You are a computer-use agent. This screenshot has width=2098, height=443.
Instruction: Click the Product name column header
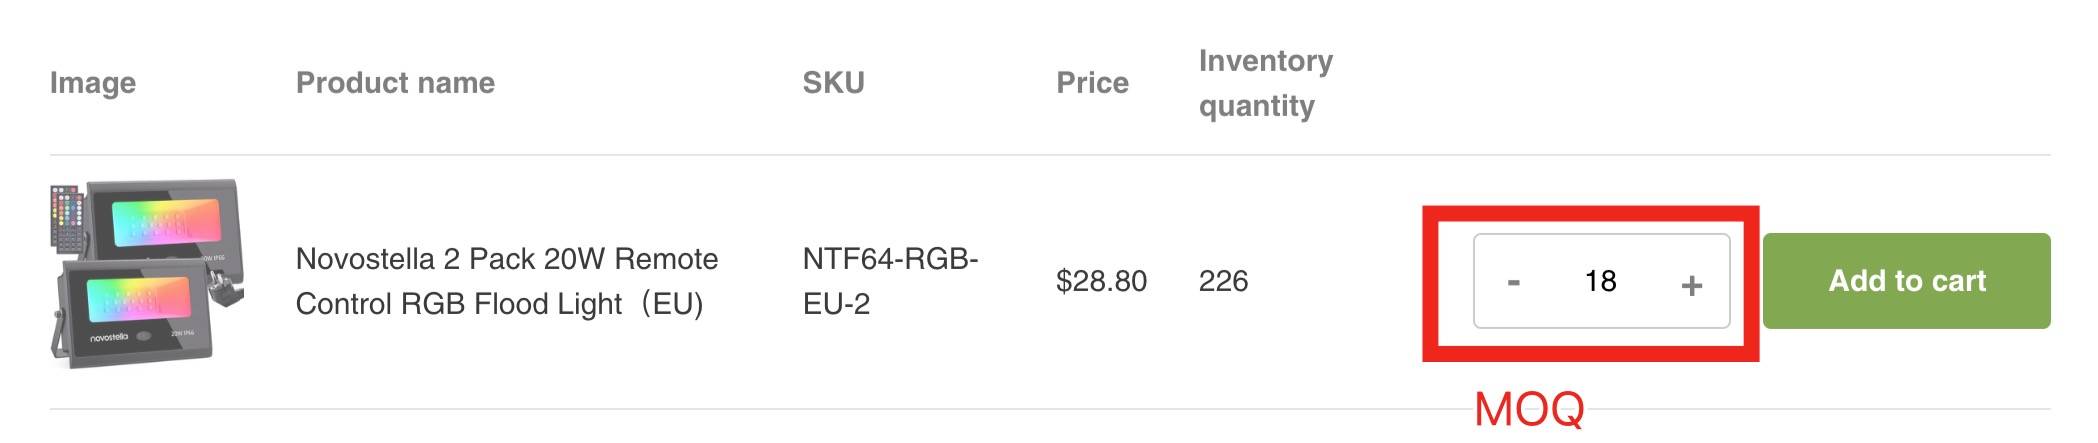pyautogui.click(x=395, y=83)
